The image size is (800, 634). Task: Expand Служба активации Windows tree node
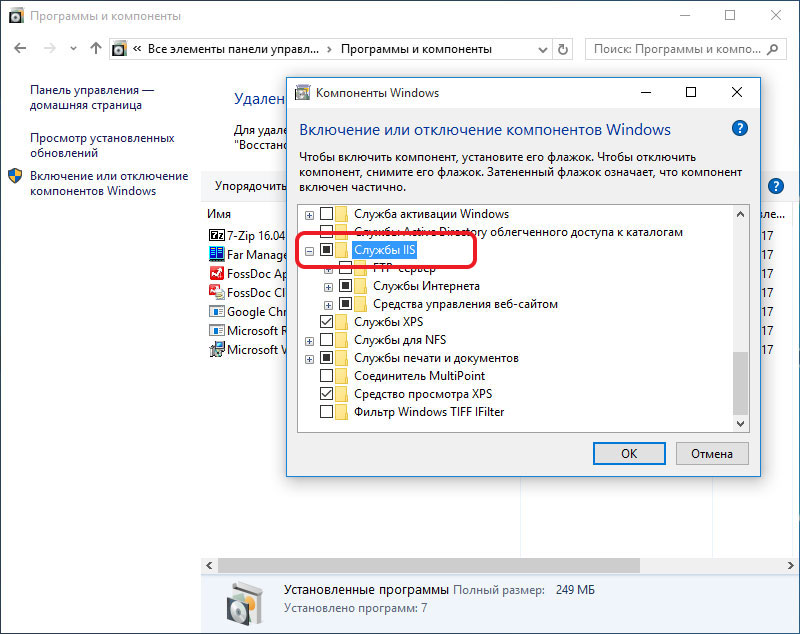(309, 215)
